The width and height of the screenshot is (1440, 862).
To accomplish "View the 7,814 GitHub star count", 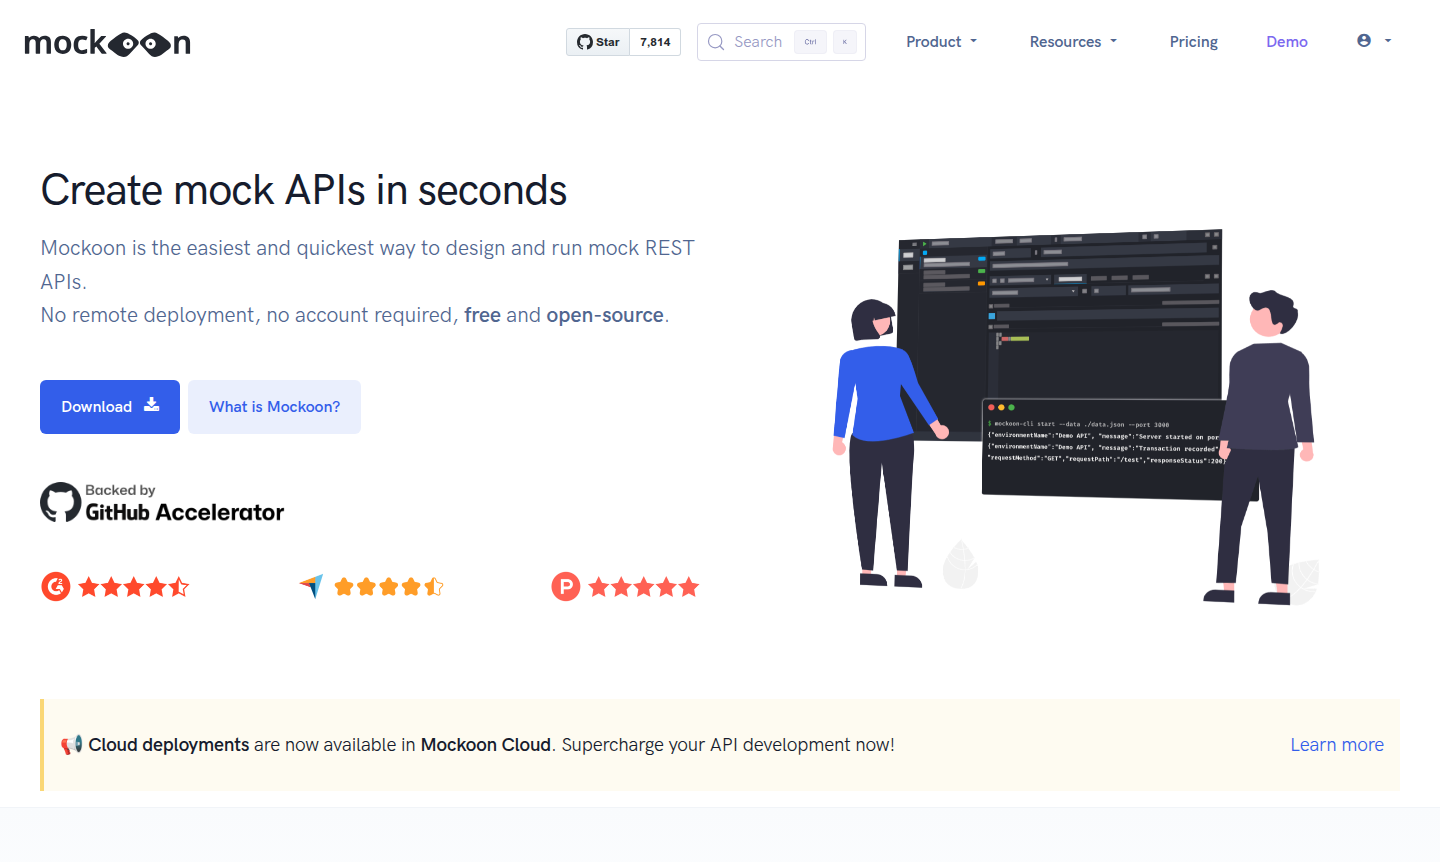I will click(x=654, y=42).
